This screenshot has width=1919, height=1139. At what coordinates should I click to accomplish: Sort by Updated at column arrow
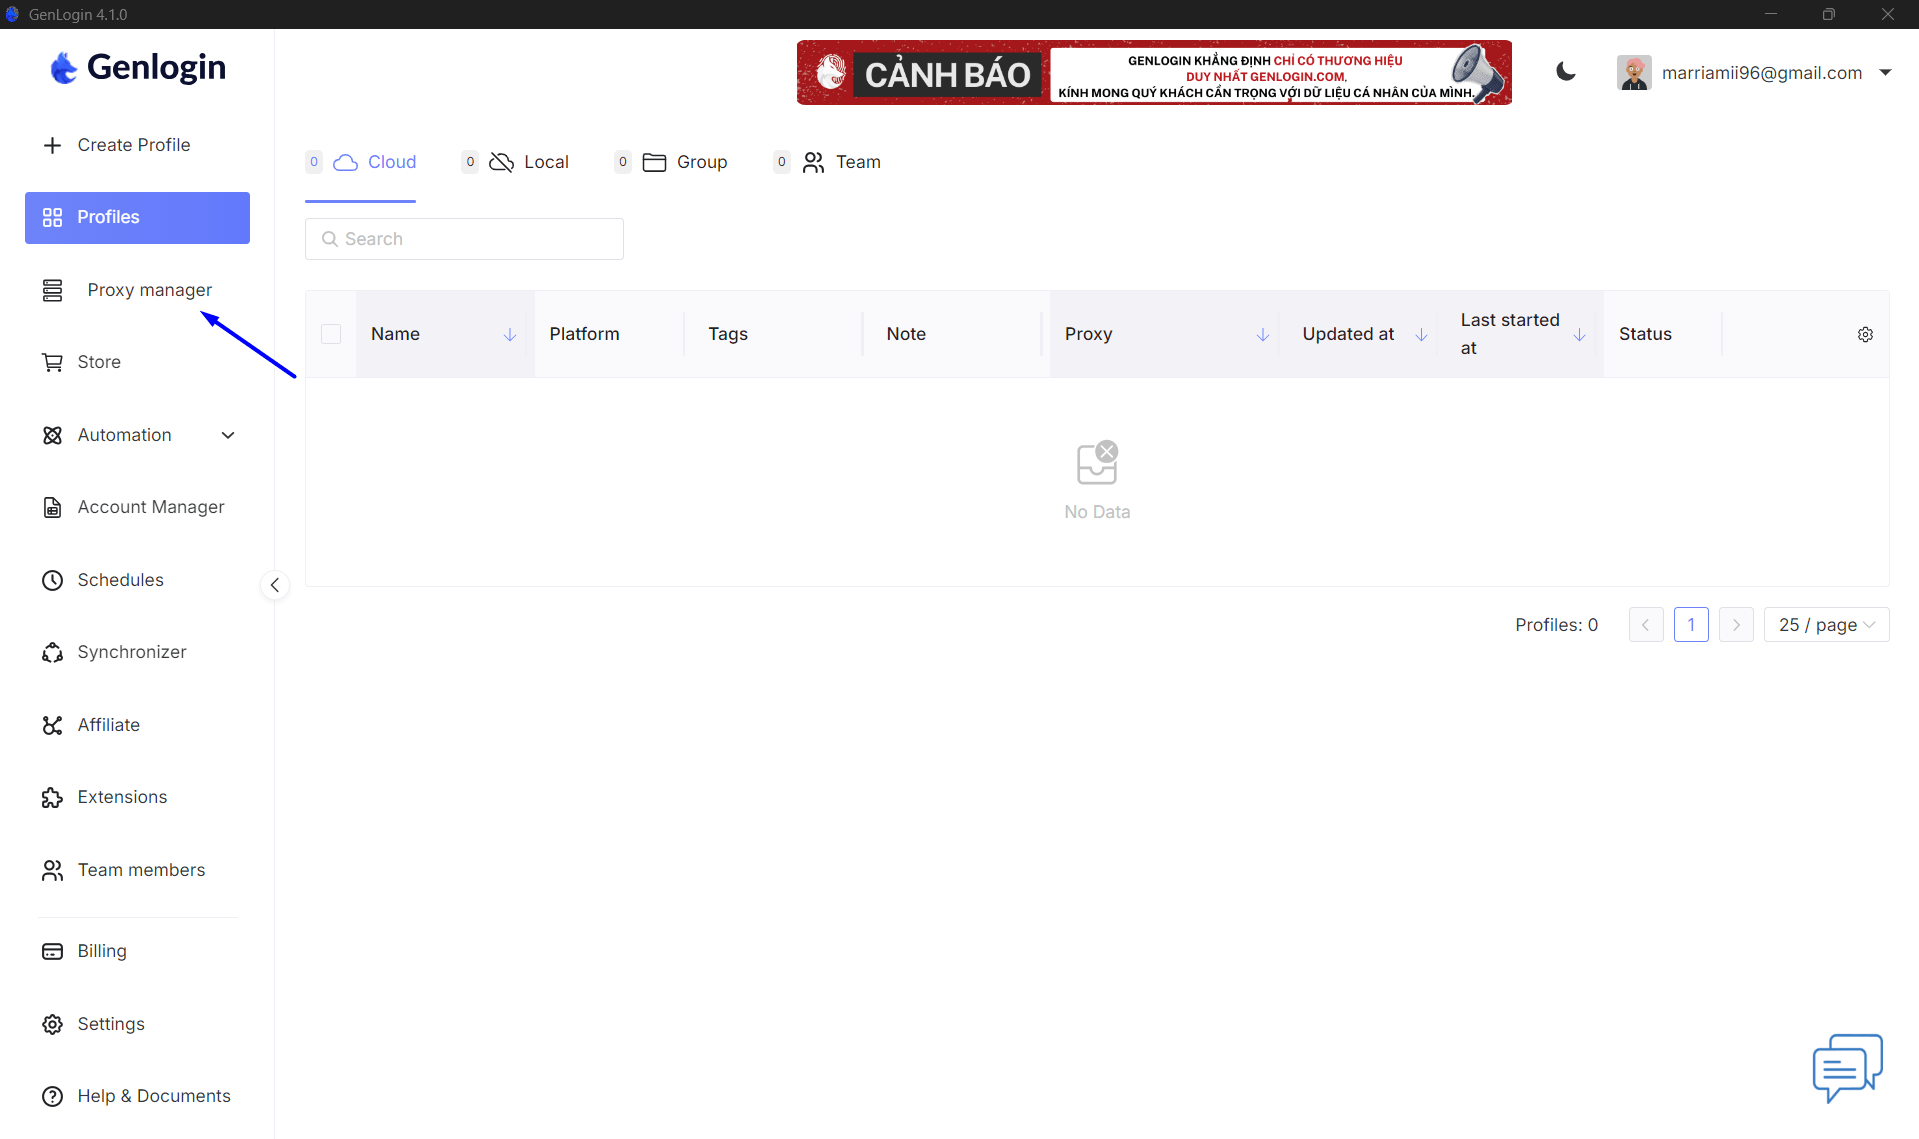(x=1421, y=334)
